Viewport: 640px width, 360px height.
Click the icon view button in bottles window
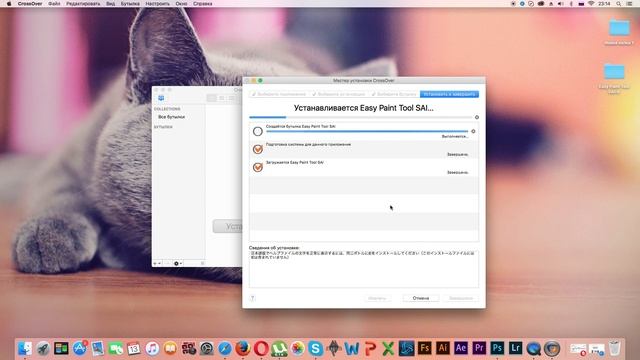(x=212, y=98)
